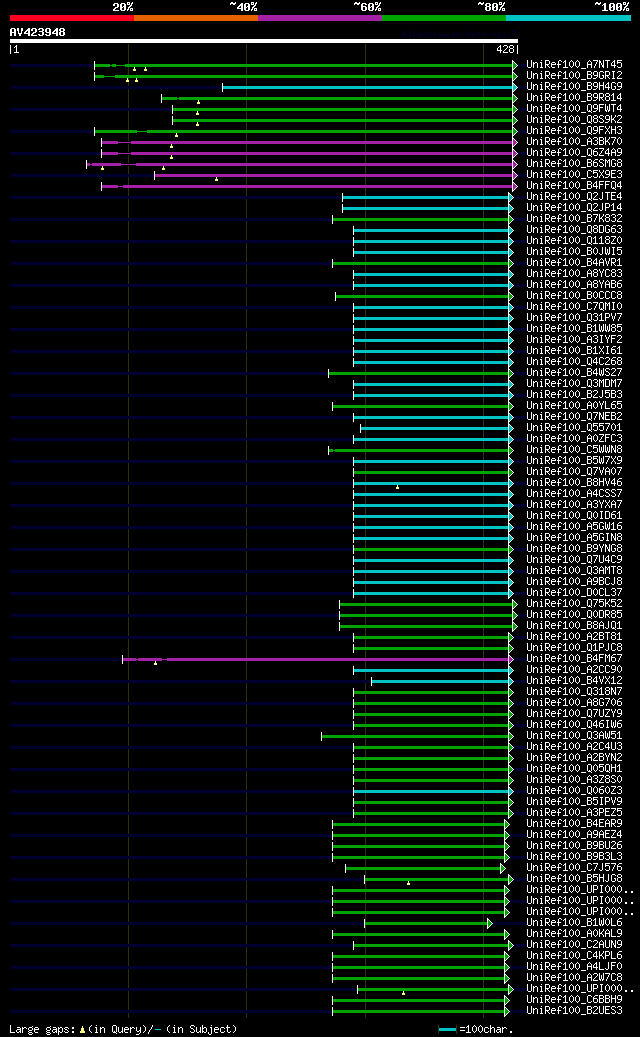Click hit label UniRef100_Q318N7
640x1037 pixels.
[574, 692]
